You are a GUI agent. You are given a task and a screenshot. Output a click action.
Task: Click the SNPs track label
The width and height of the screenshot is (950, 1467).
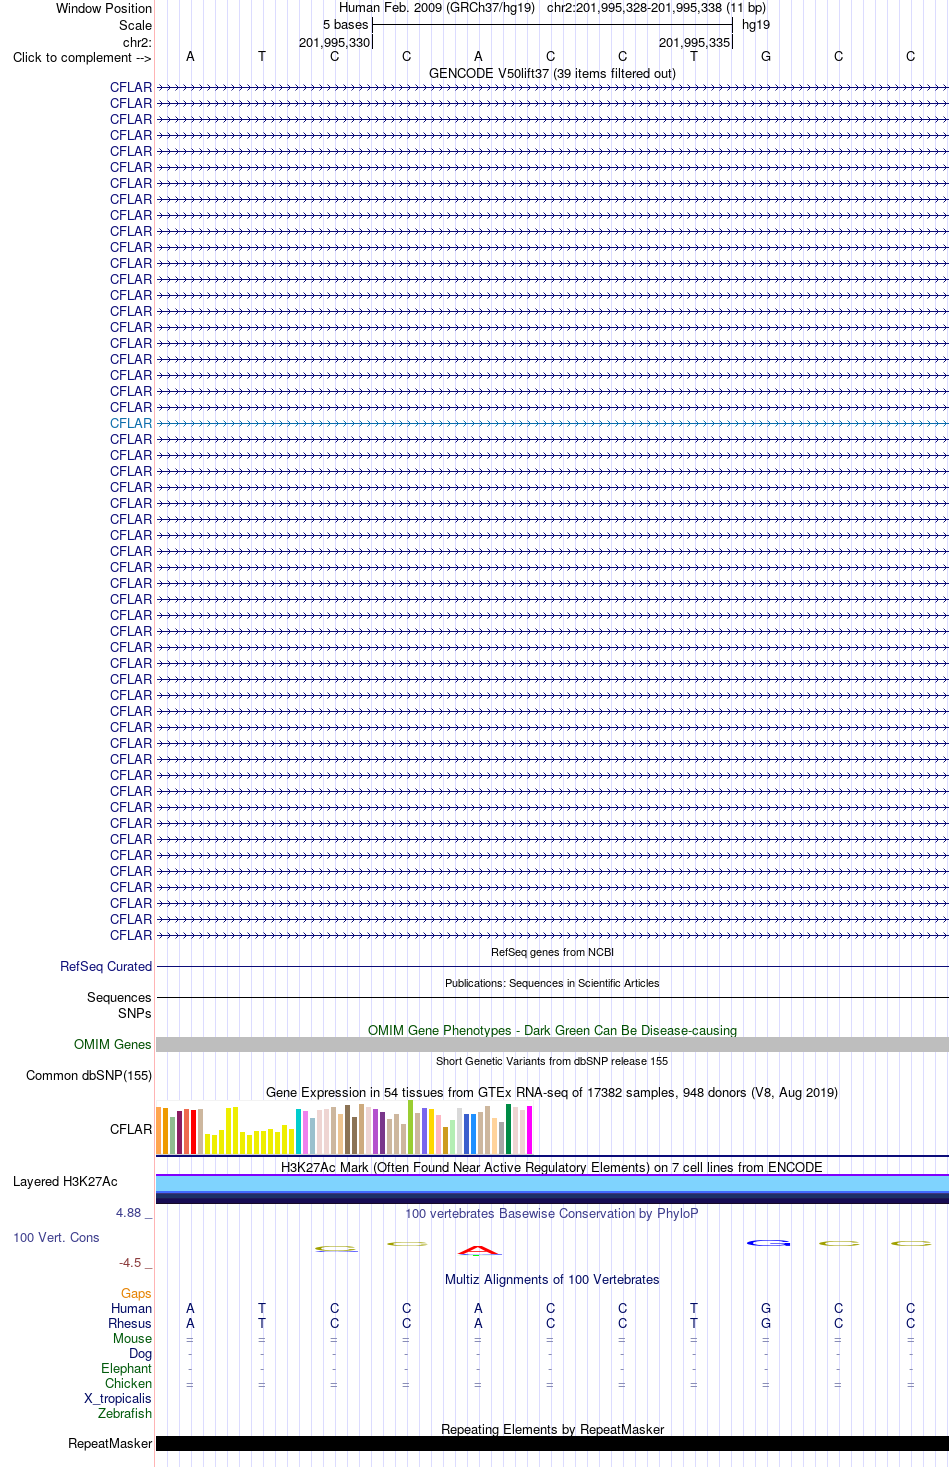coord(135,1013)
